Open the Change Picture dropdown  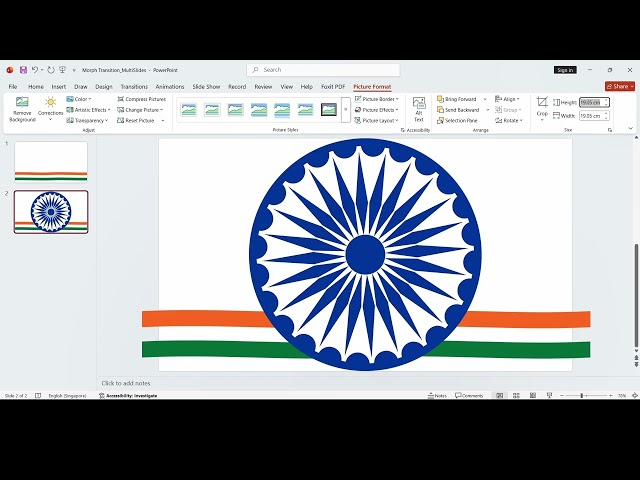point(140,110)
